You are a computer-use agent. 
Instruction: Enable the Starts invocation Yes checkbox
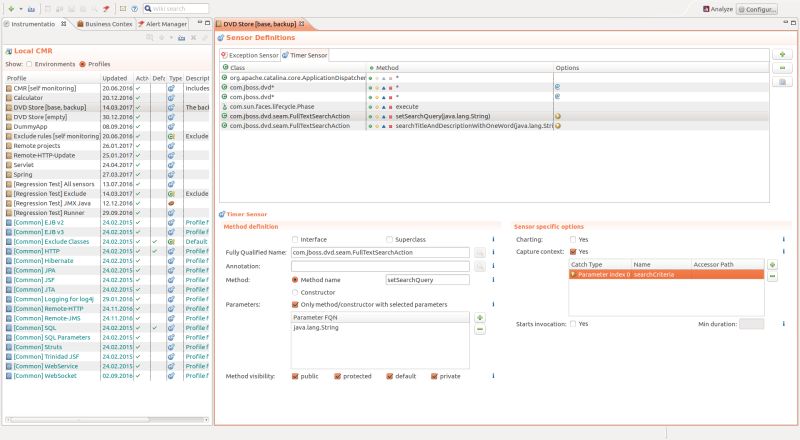(573, 324)
